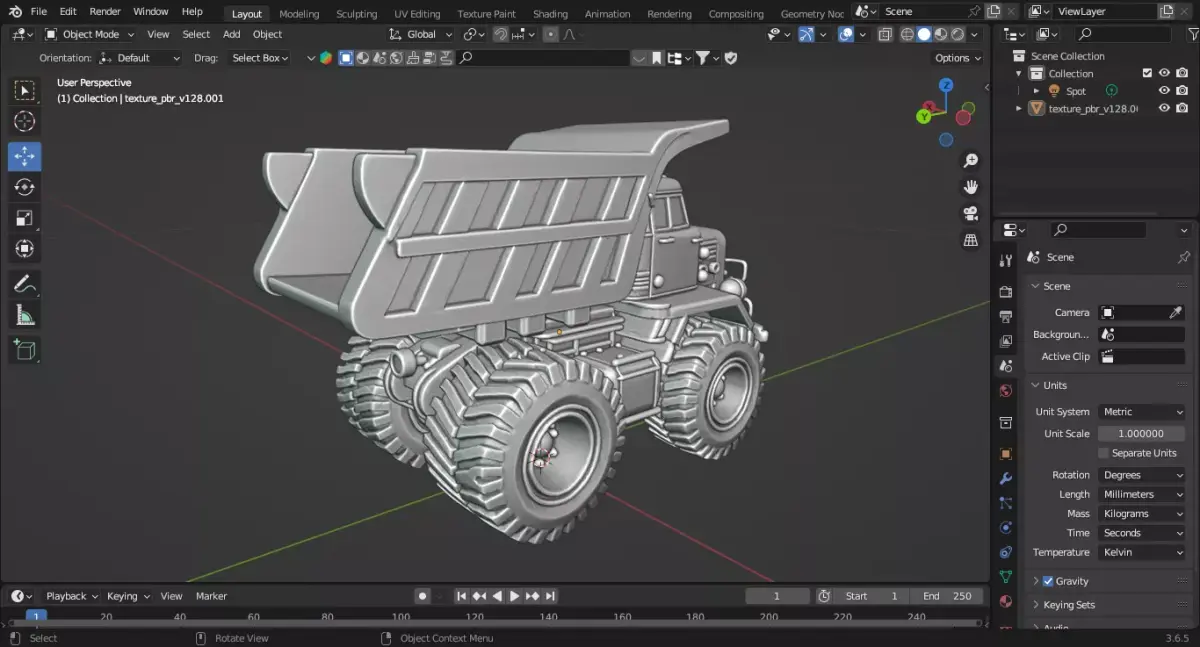Open the View Layer properties tab
The height and width of the screenshot is (647, 1200).
pos(1006,342)
